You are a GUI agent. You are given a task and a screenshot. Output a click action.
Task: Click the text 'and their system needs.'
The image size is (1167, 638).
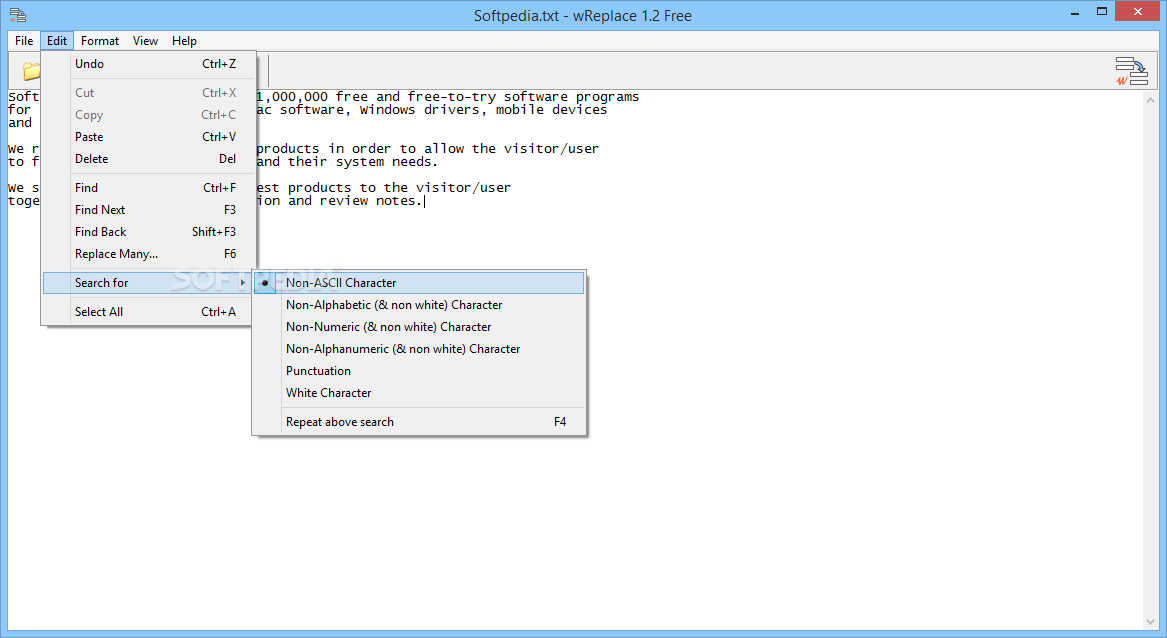pos(348,162)
